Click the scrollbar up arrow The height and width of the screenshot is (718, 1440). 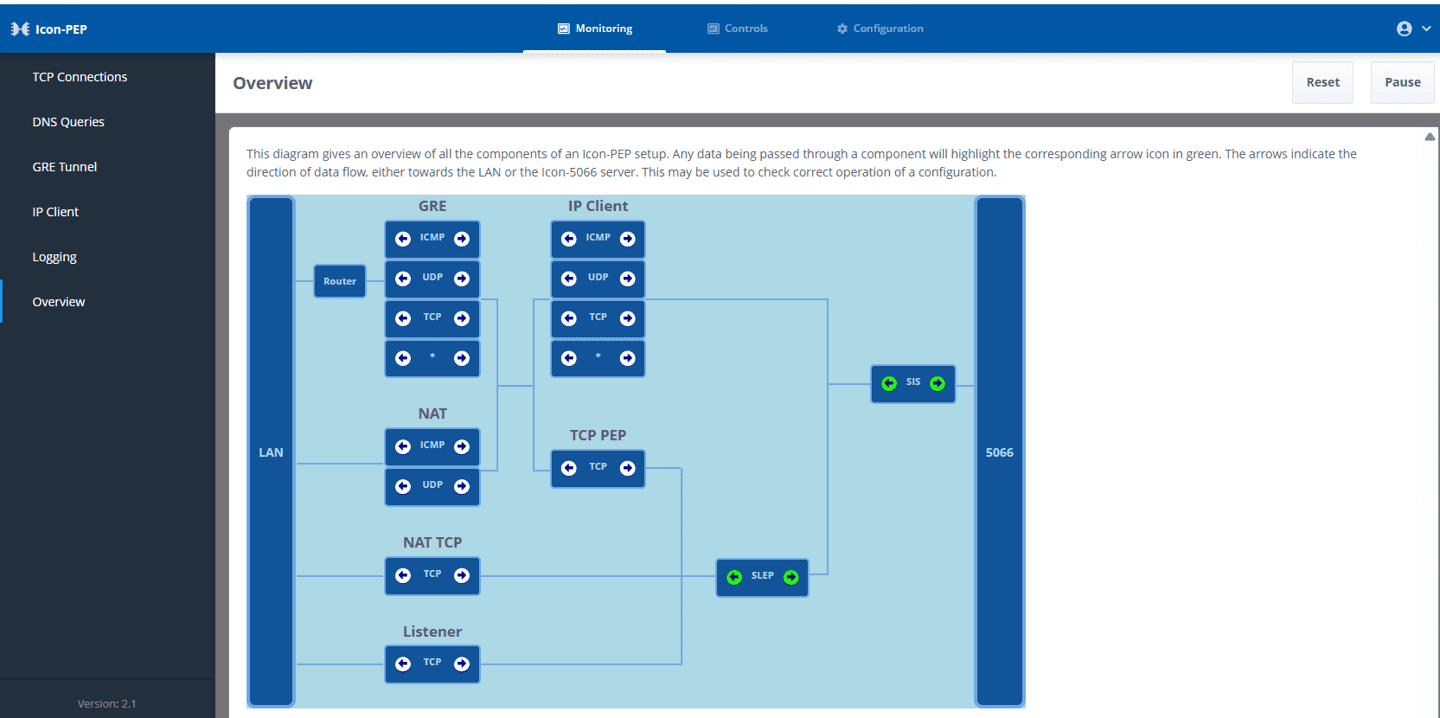pyautogui.click(x=1429, y=137)
